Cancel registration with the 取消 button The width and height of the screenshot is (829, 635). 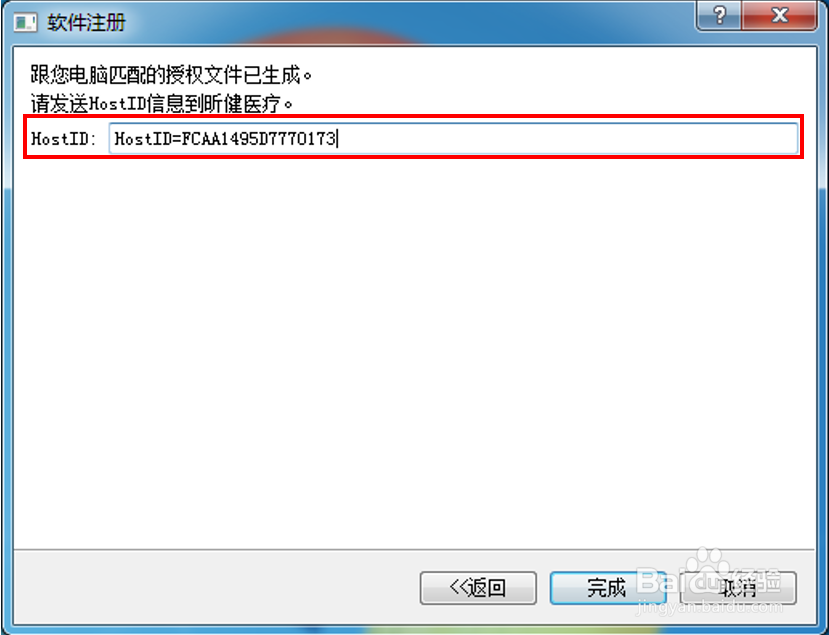[738, 587]
